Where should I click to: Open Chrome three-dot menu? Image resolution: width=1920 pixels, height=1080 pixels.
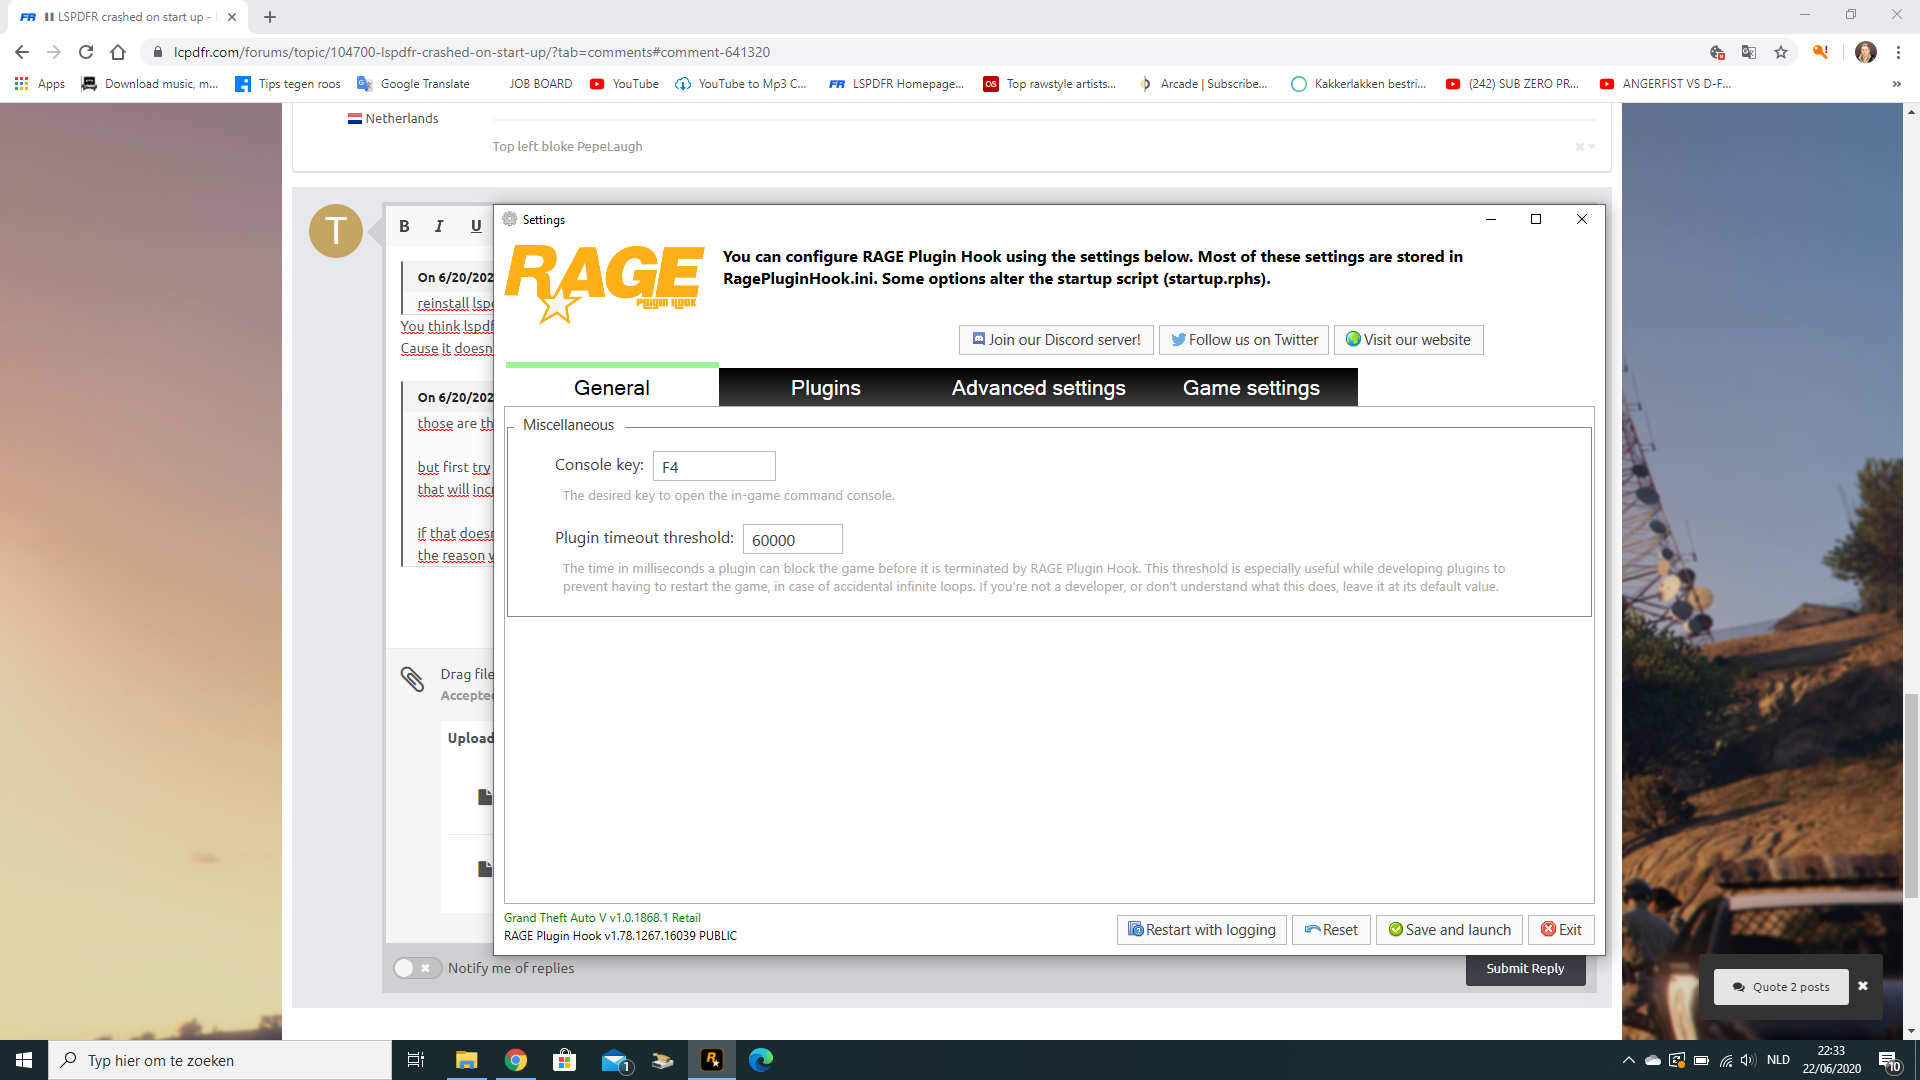pyautogui.click(x=1898, y=52)
